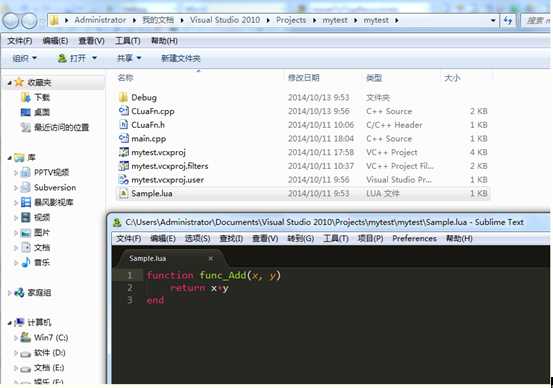
Task: Open the dropdown arrow next to 打开
Action: click(94, 58)
